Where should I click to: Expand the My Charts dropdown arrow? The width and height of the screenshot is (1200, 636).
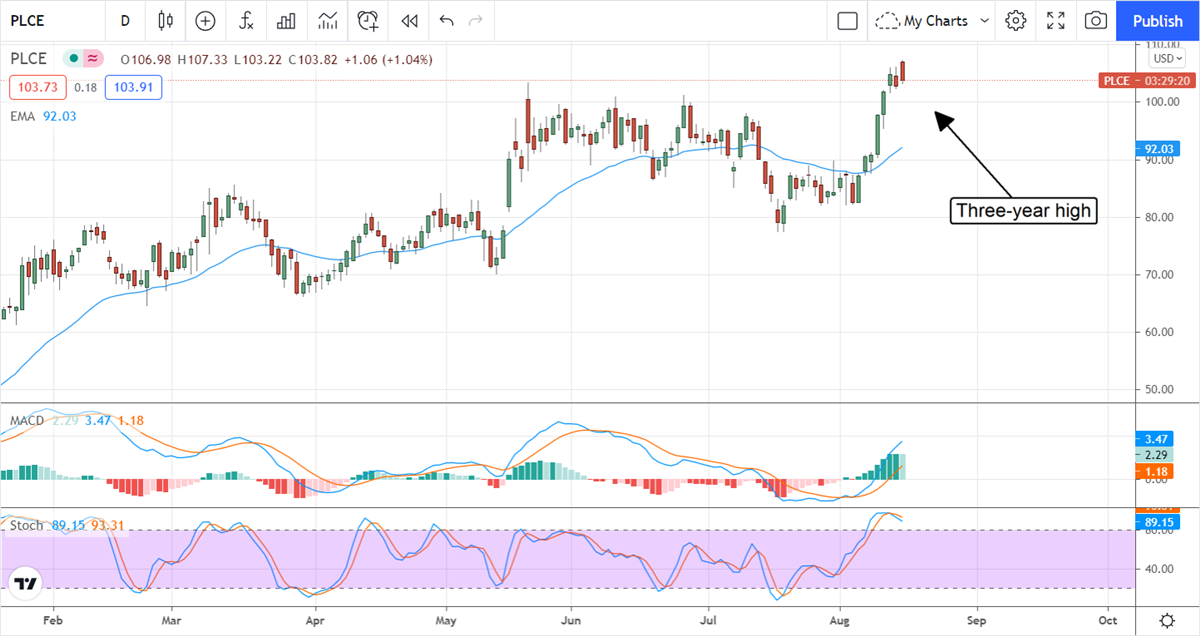pos(985,20)
